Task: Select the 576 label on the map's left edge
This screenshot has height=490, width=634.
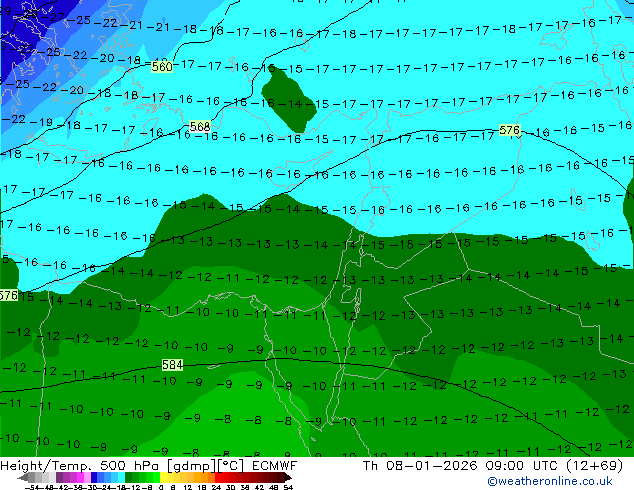Action: coord(8,296)
